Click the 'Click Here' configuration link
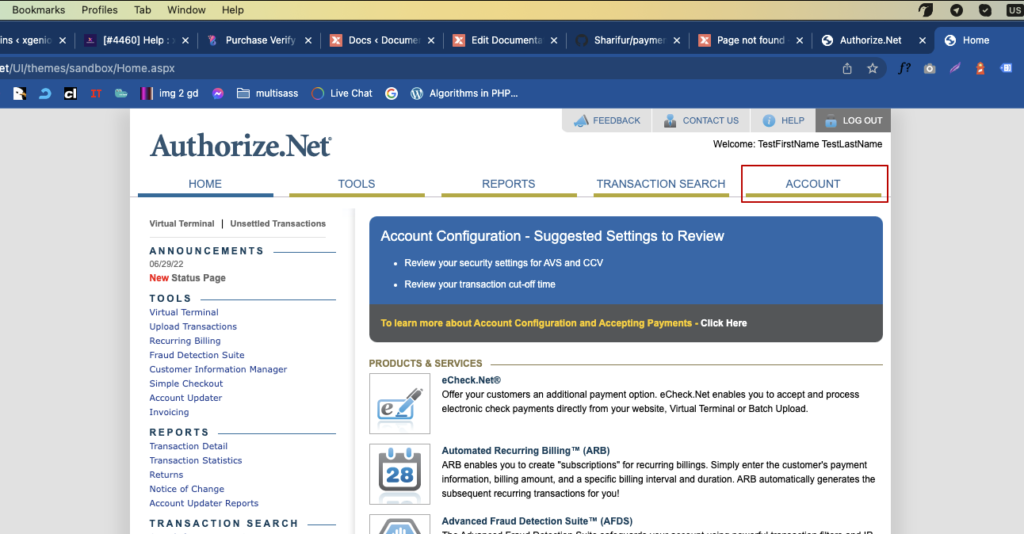The height and width of the screenshot is (534, 1024). click(724, 323)
